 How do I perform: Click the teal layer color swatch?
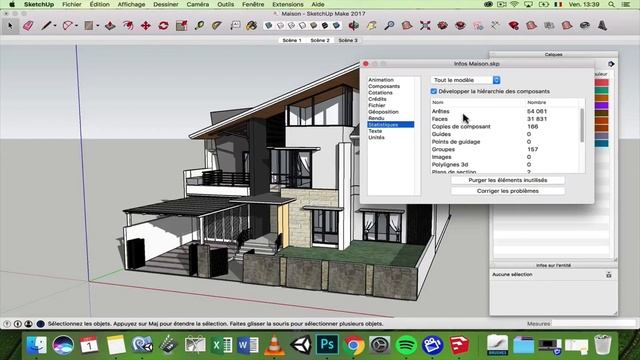click(602, 143)
